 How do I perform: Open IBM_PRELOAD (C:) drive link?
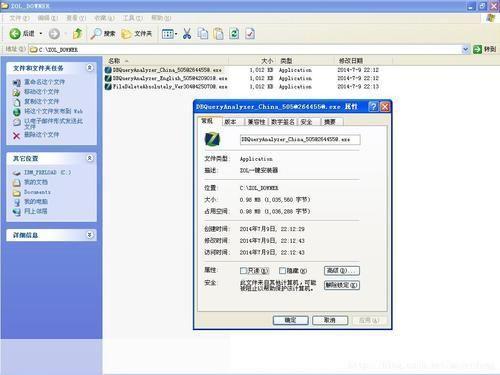[x=47, y=172]
